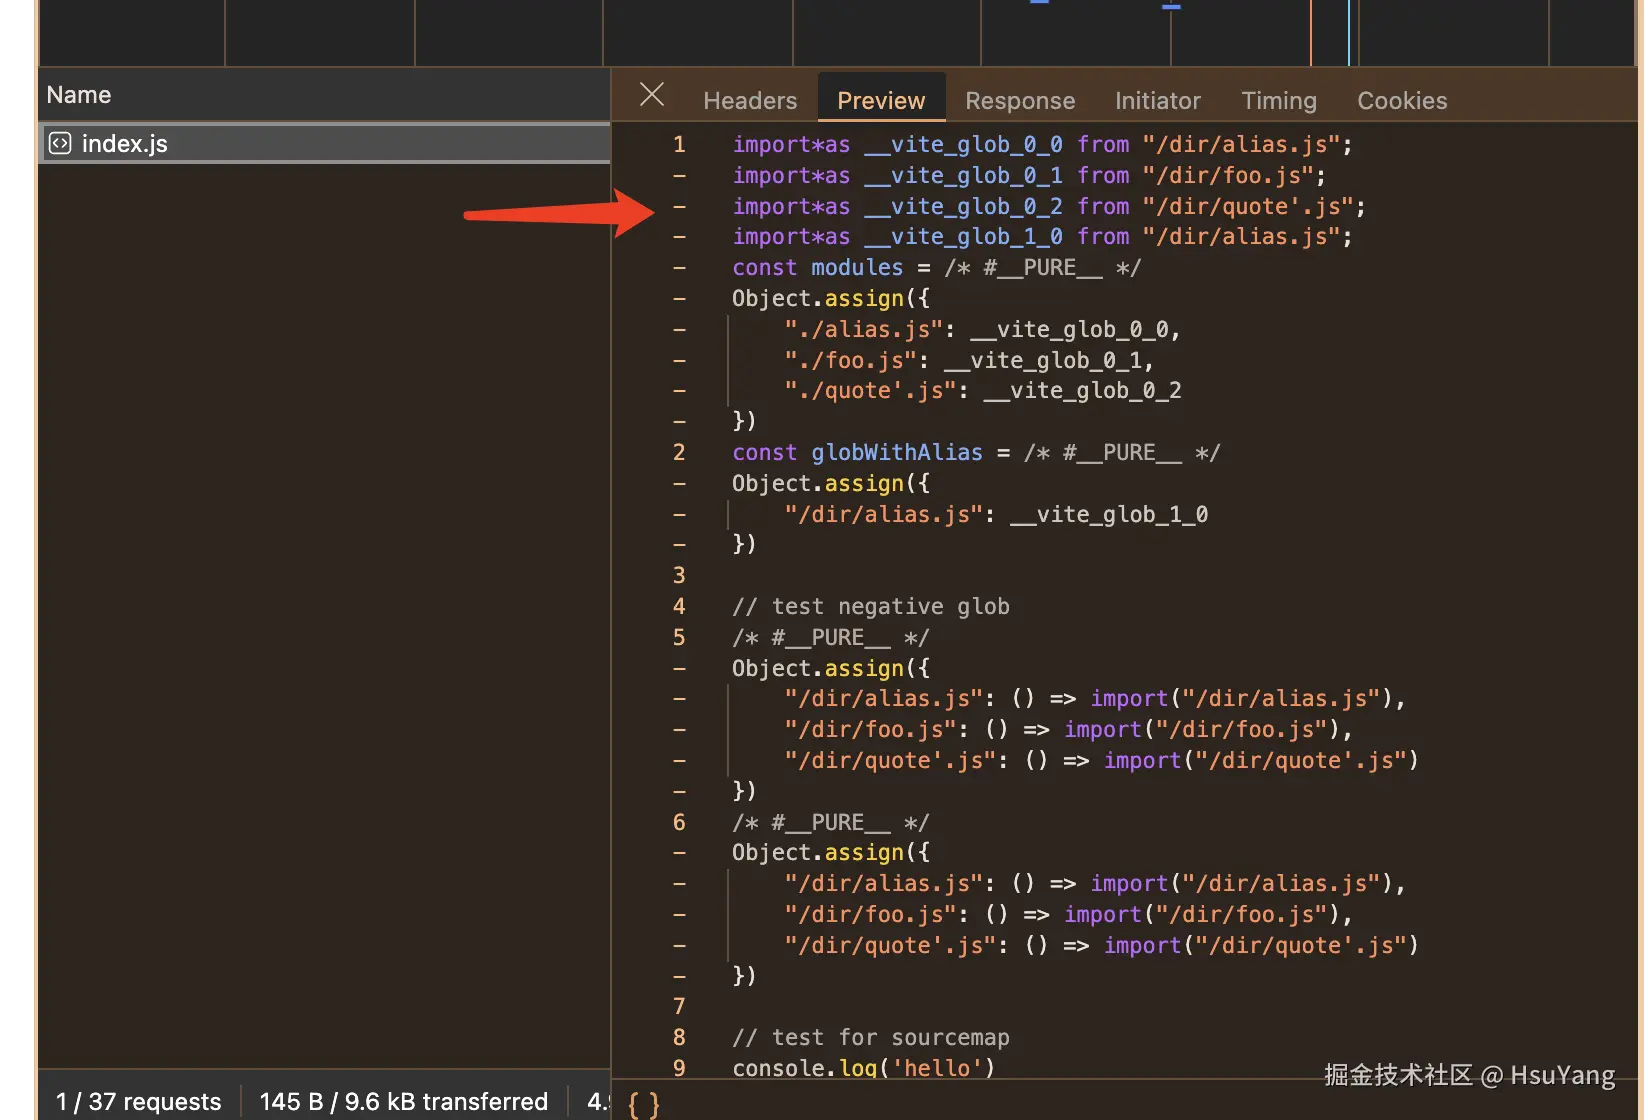Screen dimensions: 1644x1120
Task: Click the '// test for sourcemap' comment
Action: 871,1038
